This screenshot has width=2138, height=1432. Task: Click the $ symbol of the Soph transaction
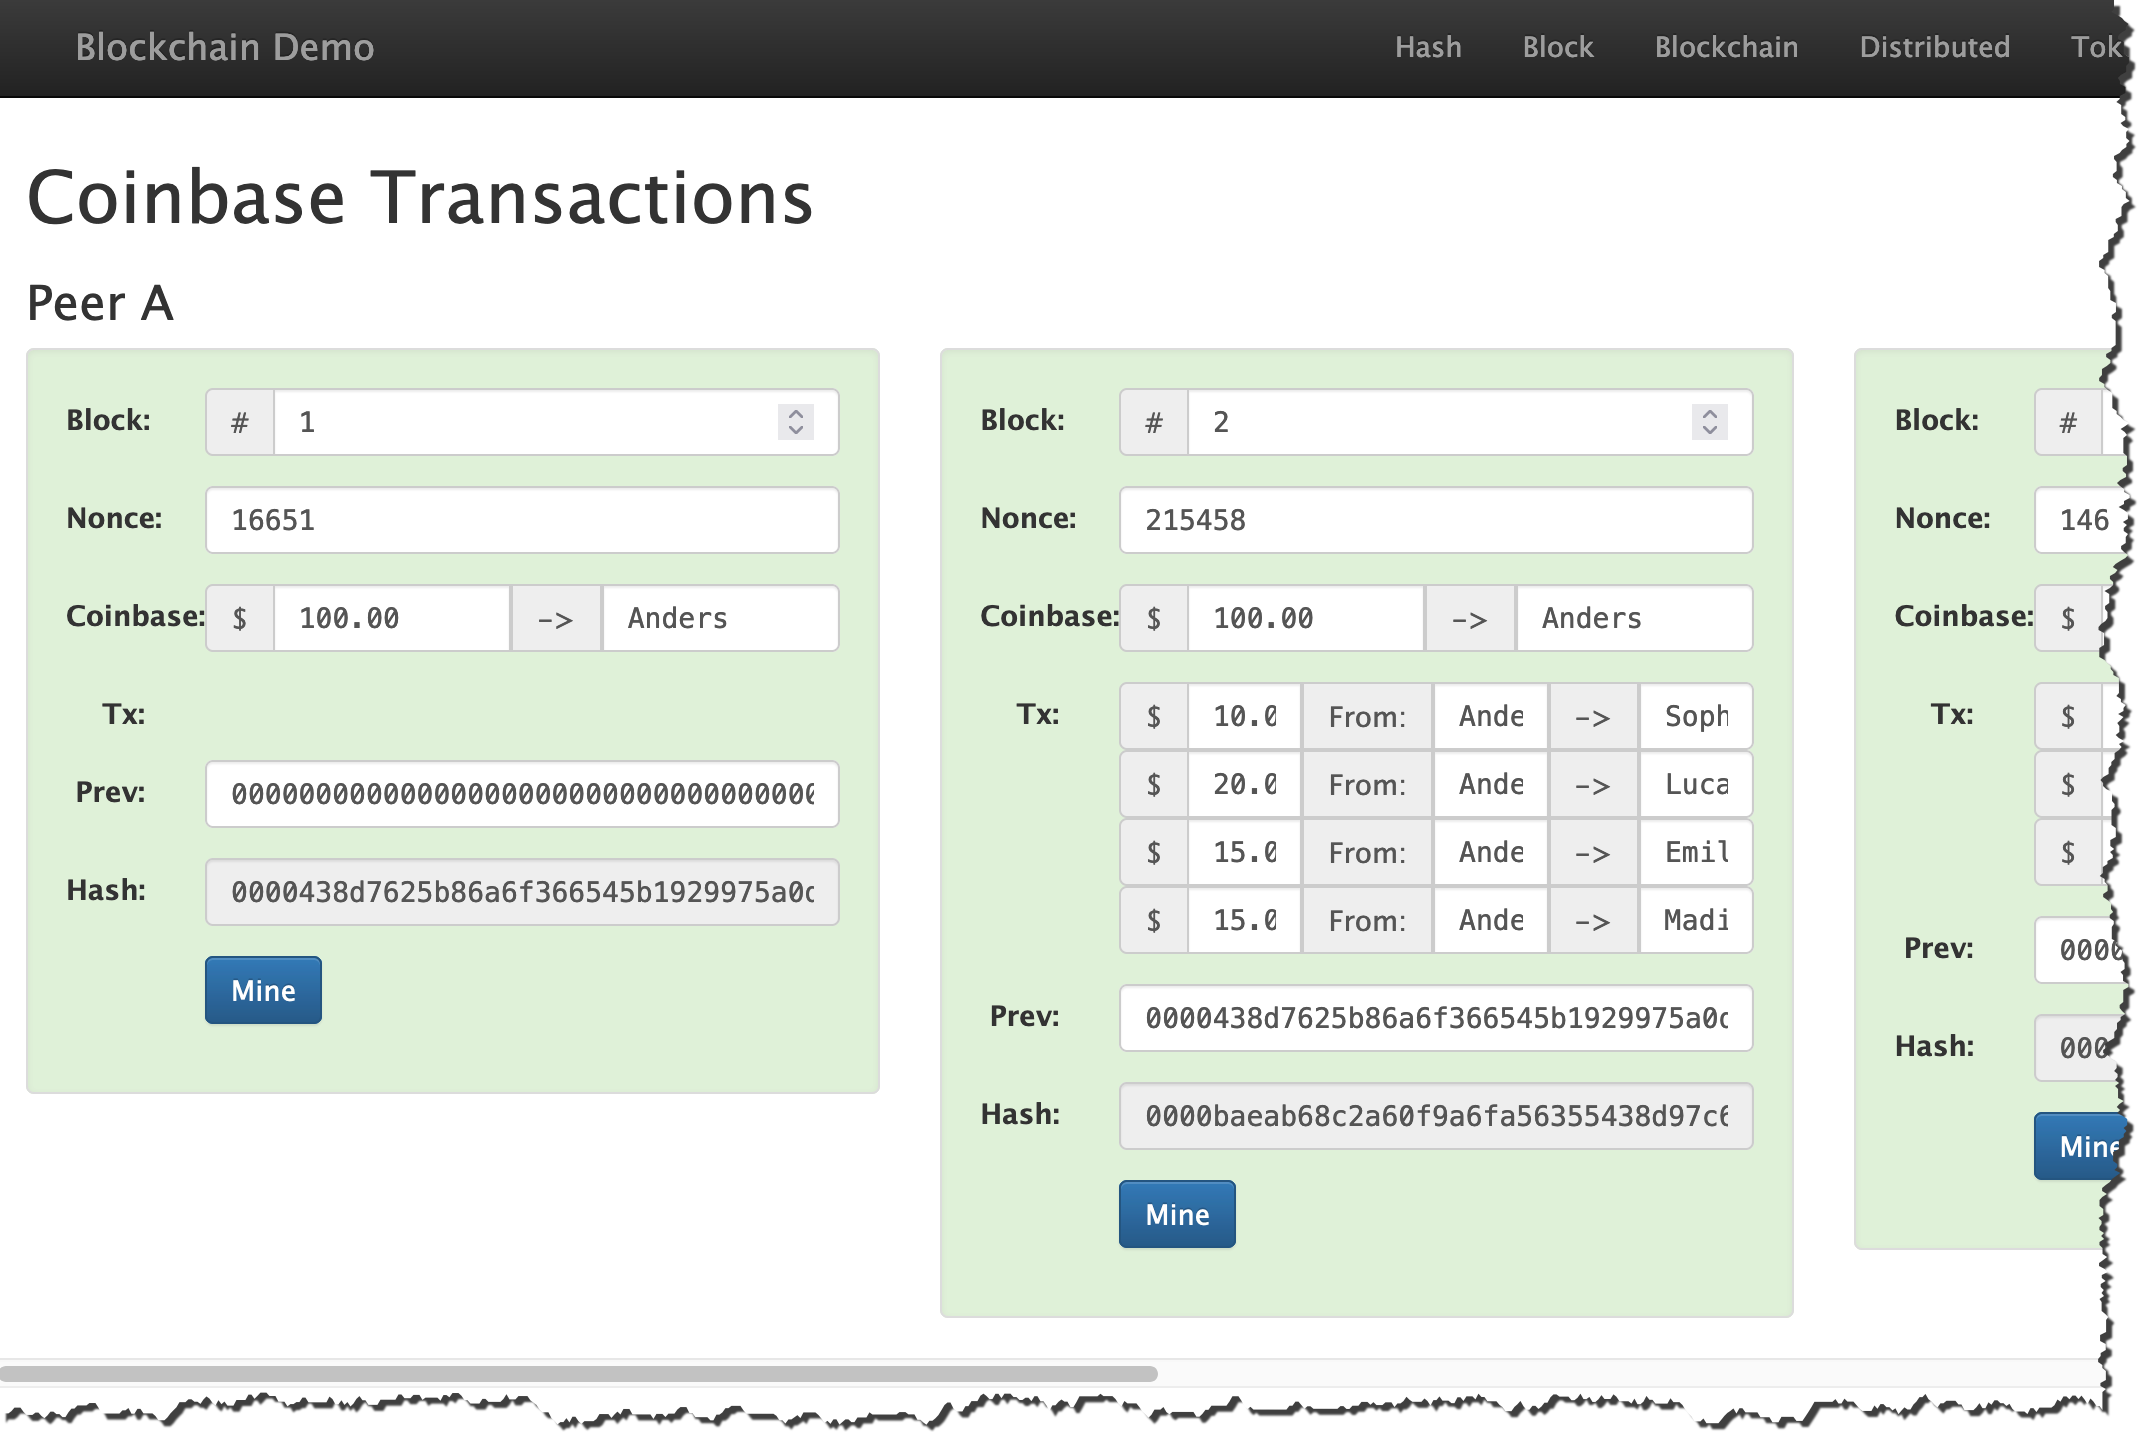(x=1154, y=716)
